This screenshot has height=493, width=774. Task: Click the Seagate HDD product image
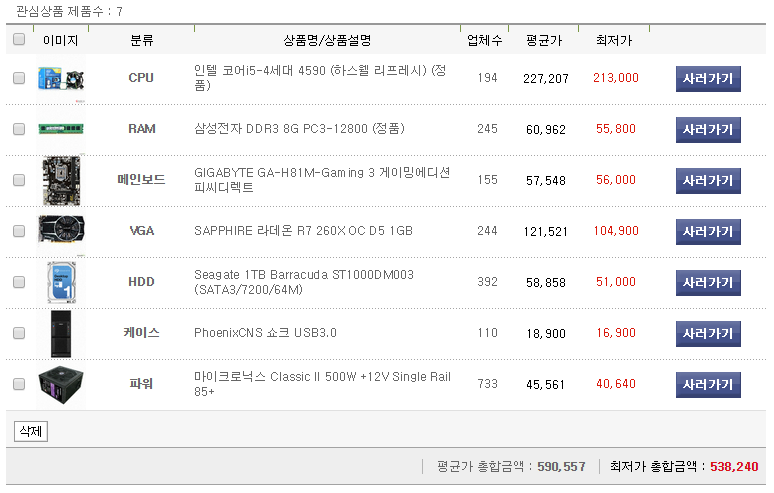point(61,282)
